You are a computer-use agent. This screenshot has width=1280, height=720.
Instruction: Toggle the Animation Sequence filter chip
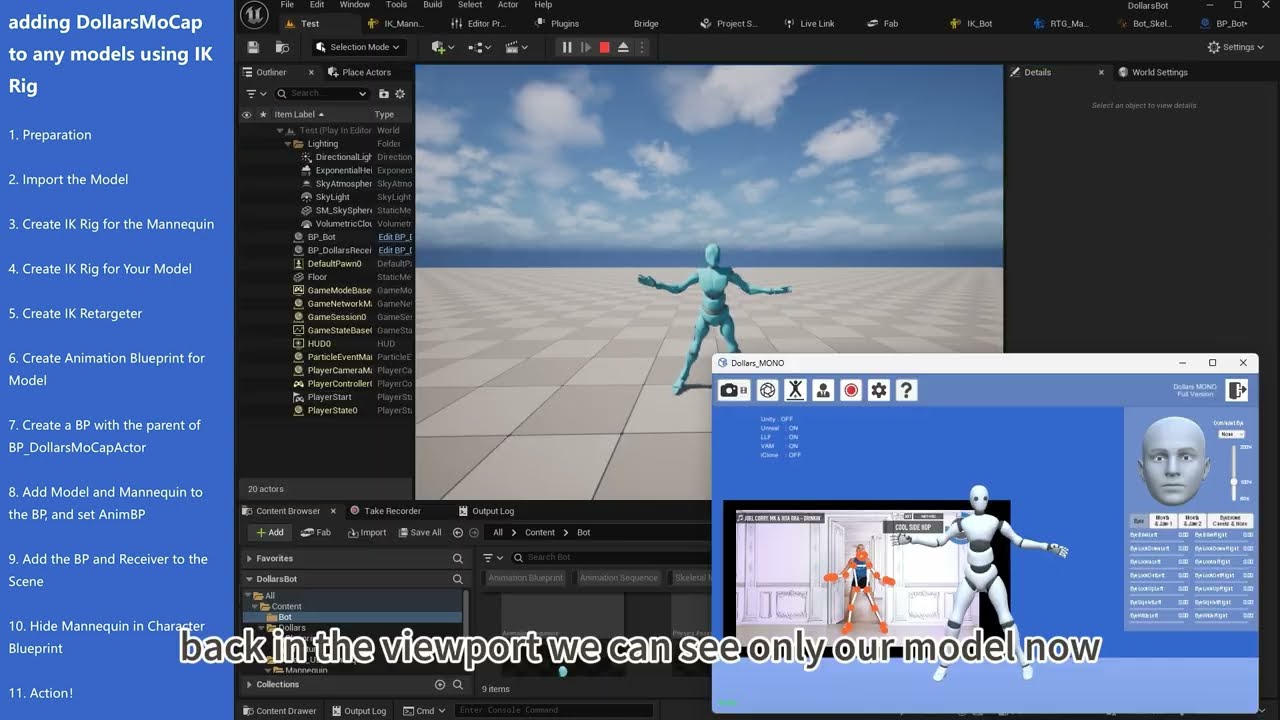point(619,577)
